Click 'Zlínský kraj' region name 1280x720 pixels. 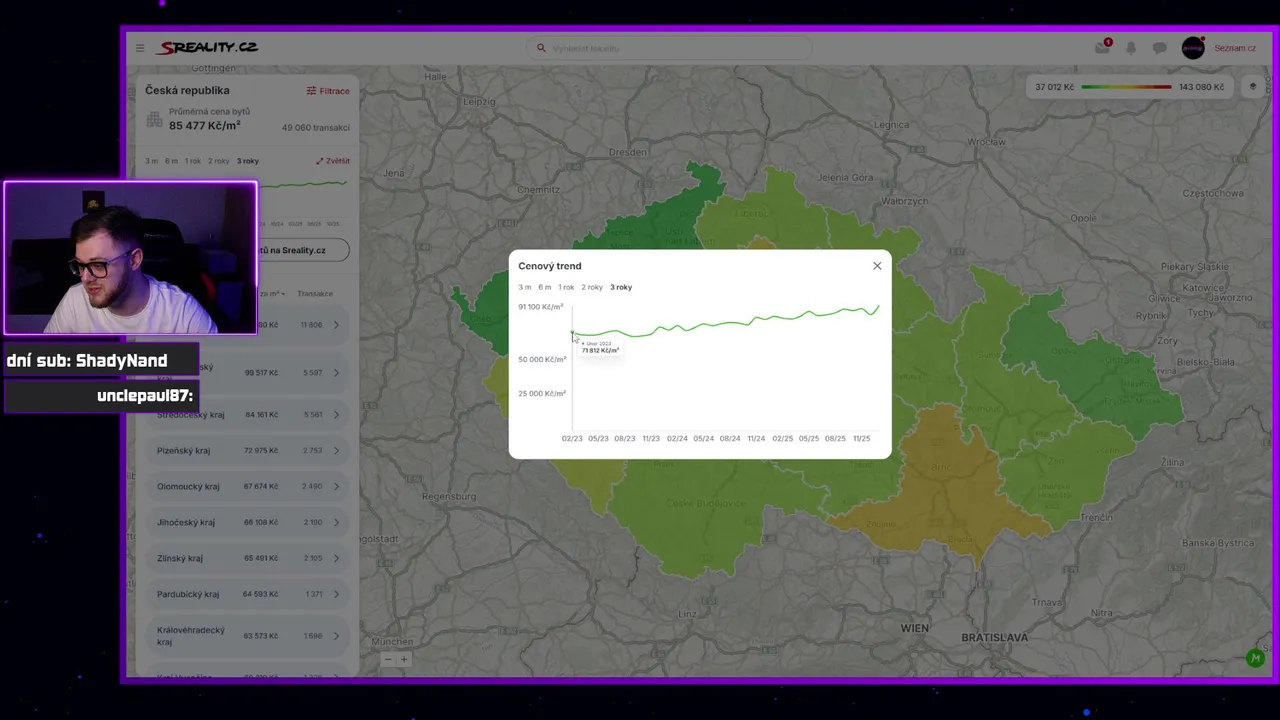tap(180, 558)
